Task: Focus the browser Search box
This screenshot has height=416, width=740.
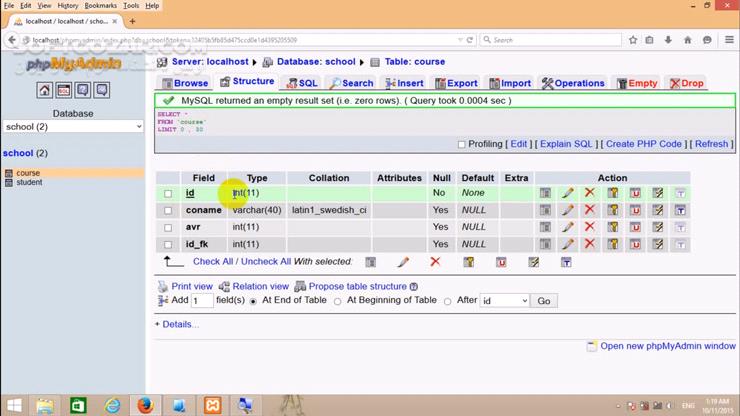Action: tap(550, 40)
